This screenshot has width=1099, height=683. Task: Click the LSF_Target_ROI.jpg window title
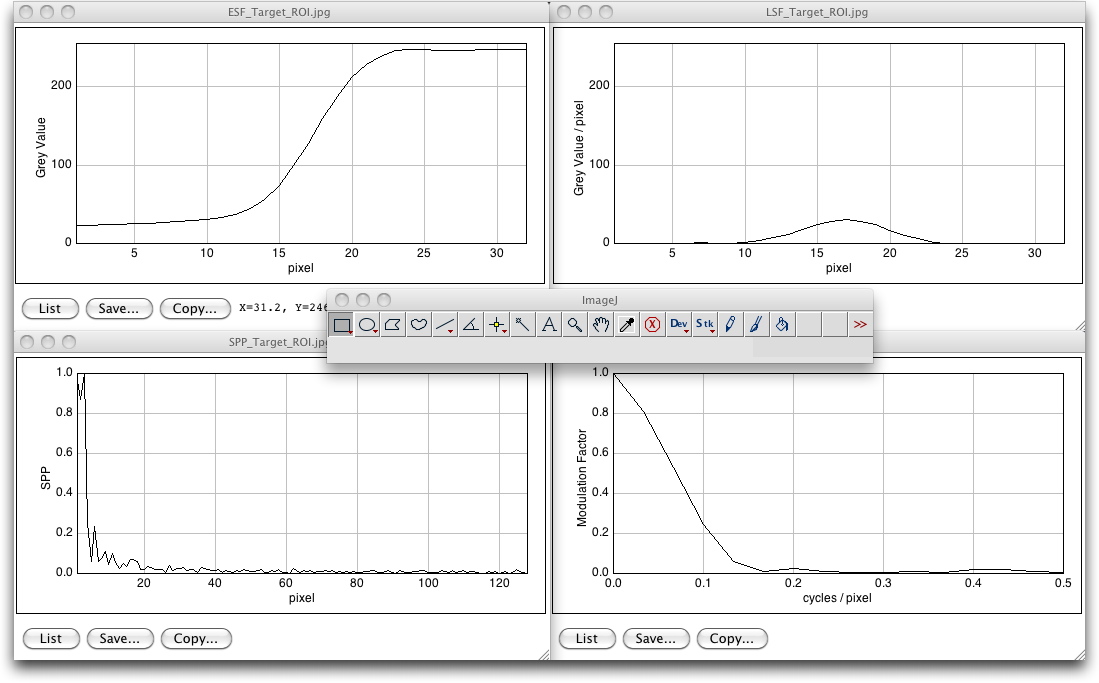pos(817,12)
